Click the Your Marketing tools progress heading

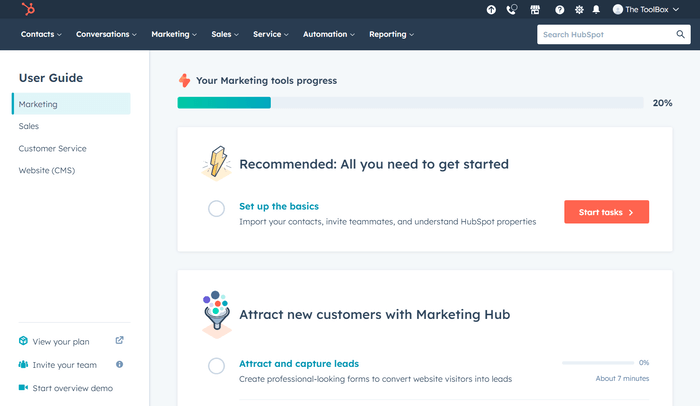[267, 81]
